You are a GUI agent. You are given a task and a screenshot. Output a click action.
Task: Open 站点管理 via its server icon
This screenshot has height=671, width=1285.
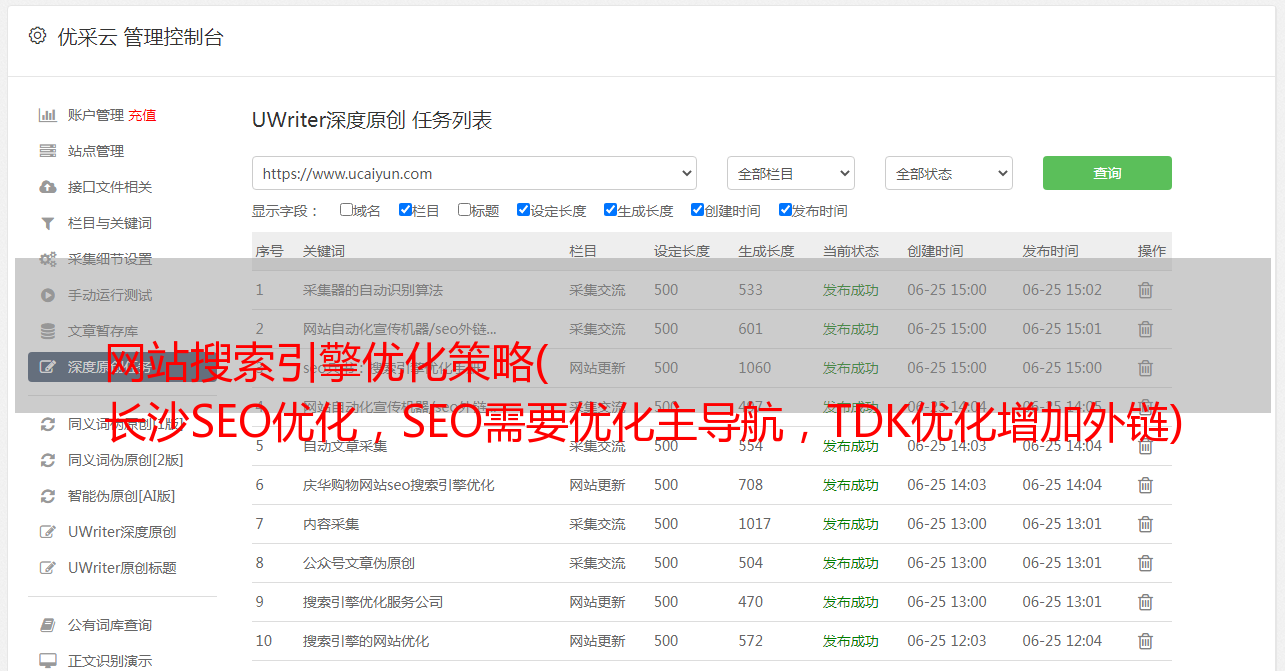point(47,151)
